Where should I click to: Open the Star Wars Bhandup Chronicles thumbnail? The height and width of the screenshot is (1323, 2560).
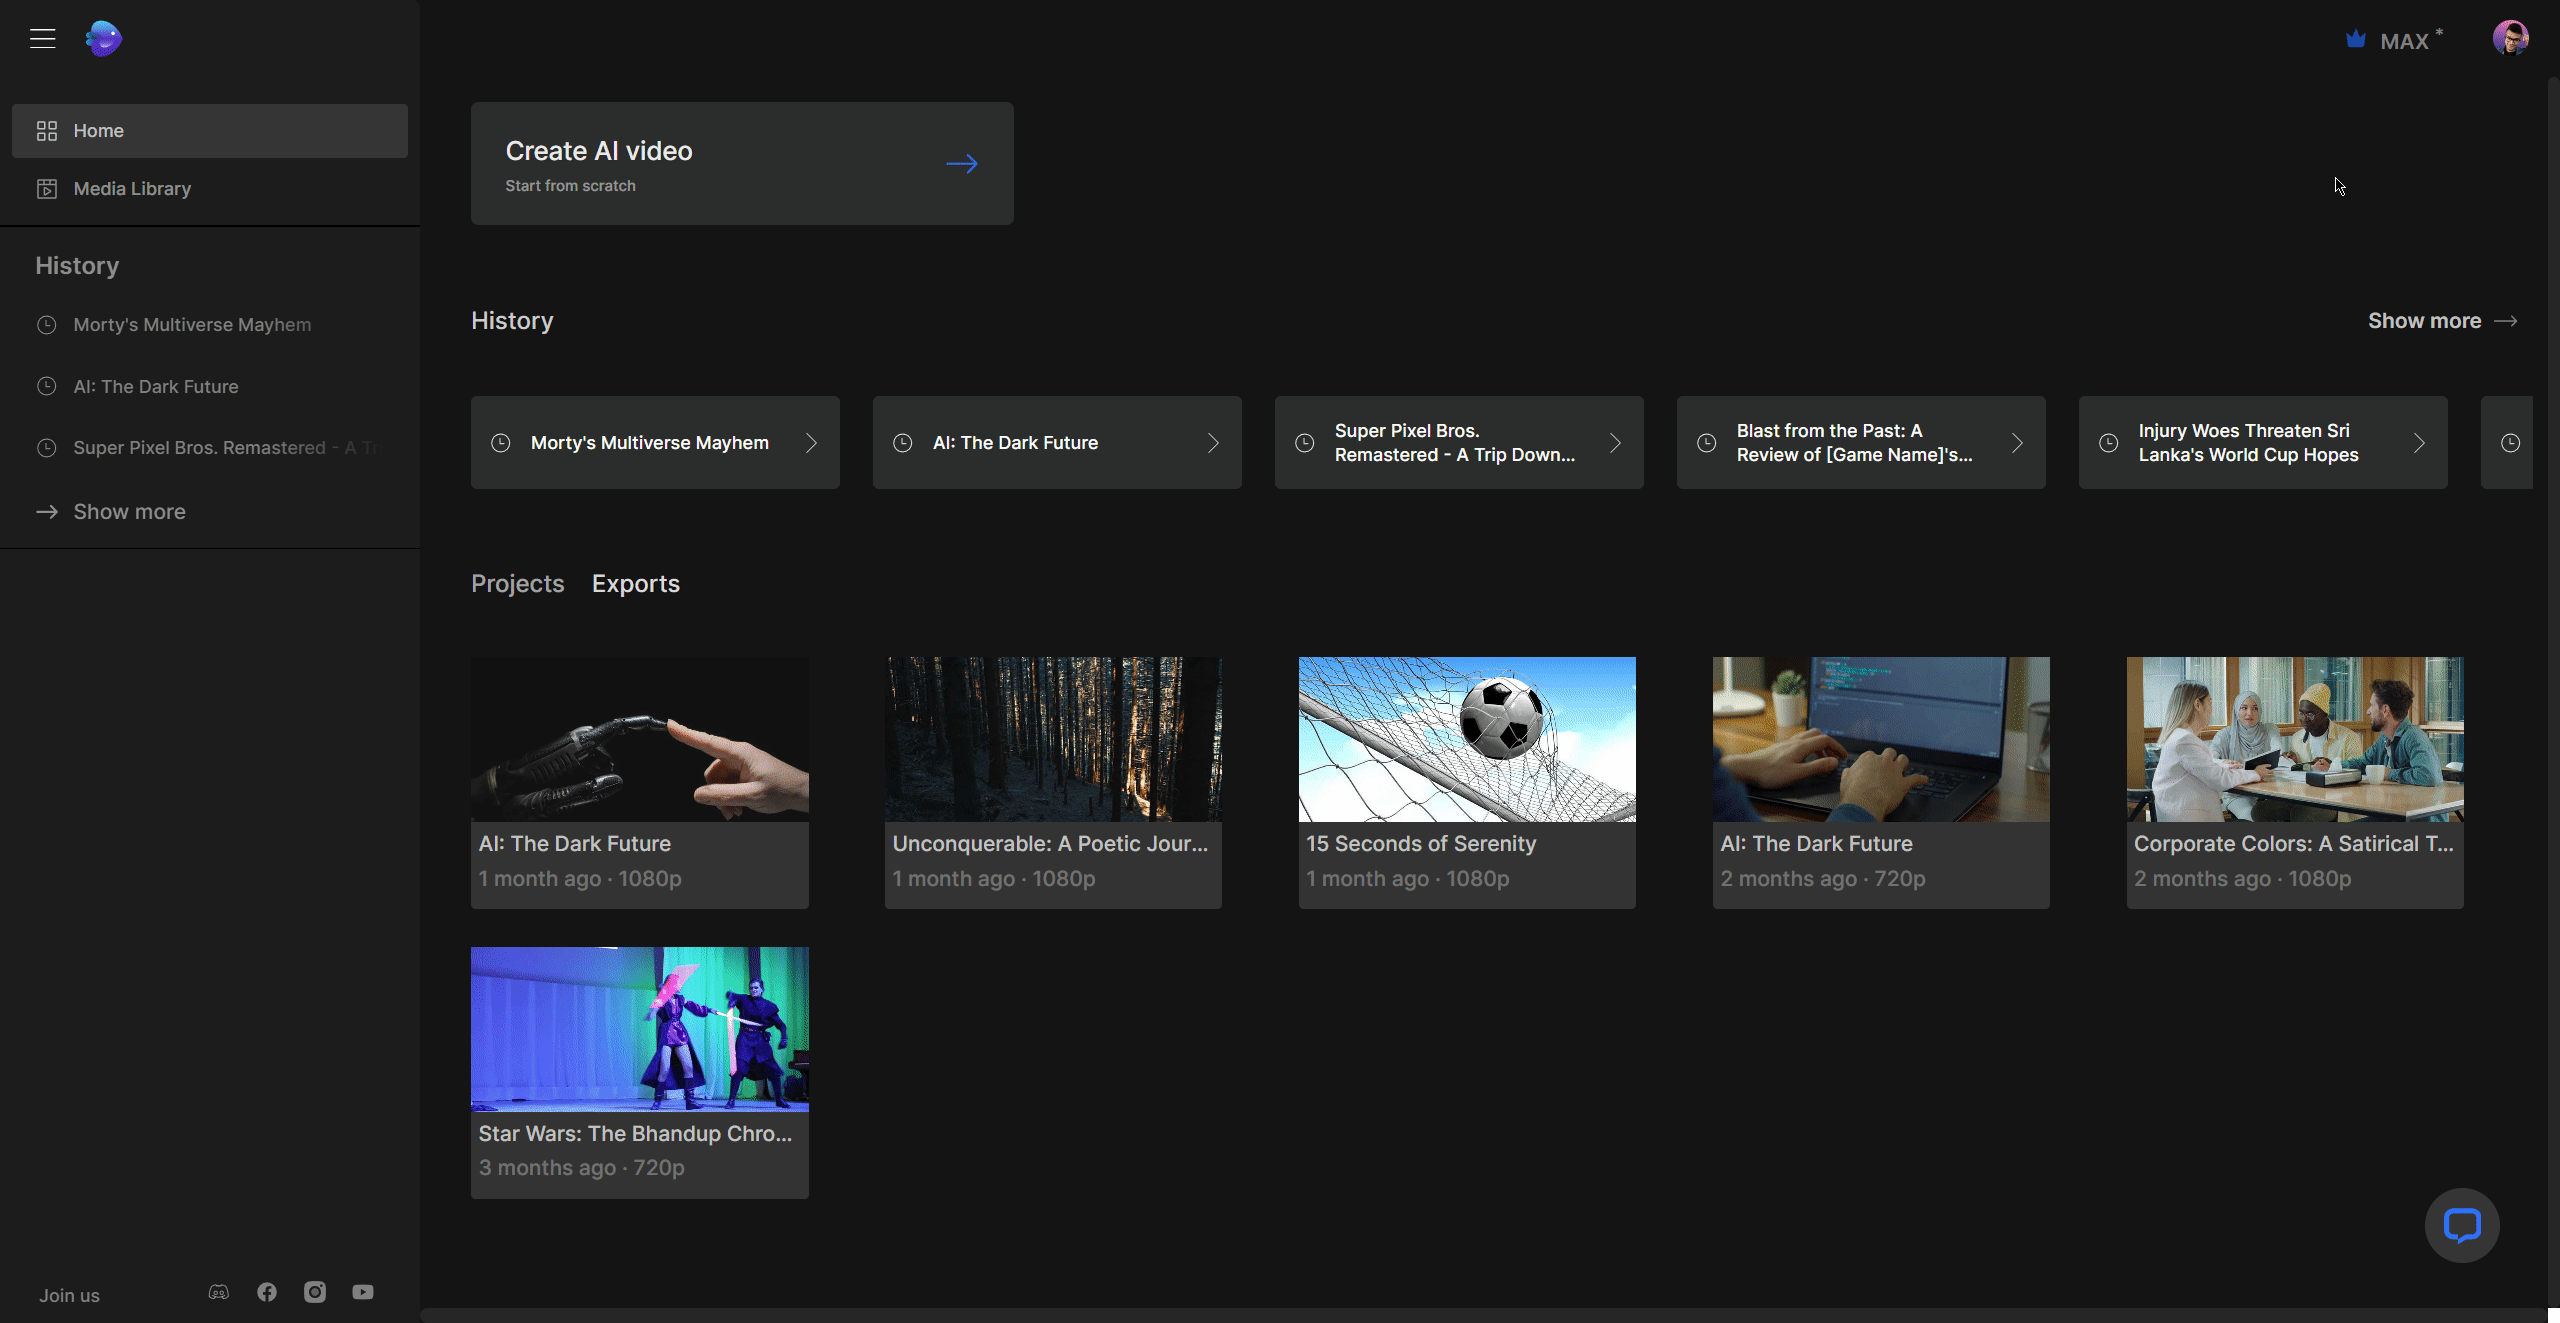(640, 1029)
